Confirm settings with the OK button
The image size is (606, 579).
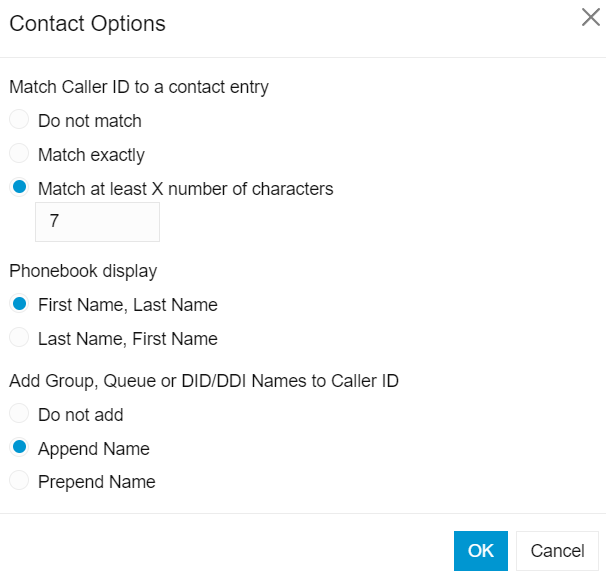[x=481, y=551]
